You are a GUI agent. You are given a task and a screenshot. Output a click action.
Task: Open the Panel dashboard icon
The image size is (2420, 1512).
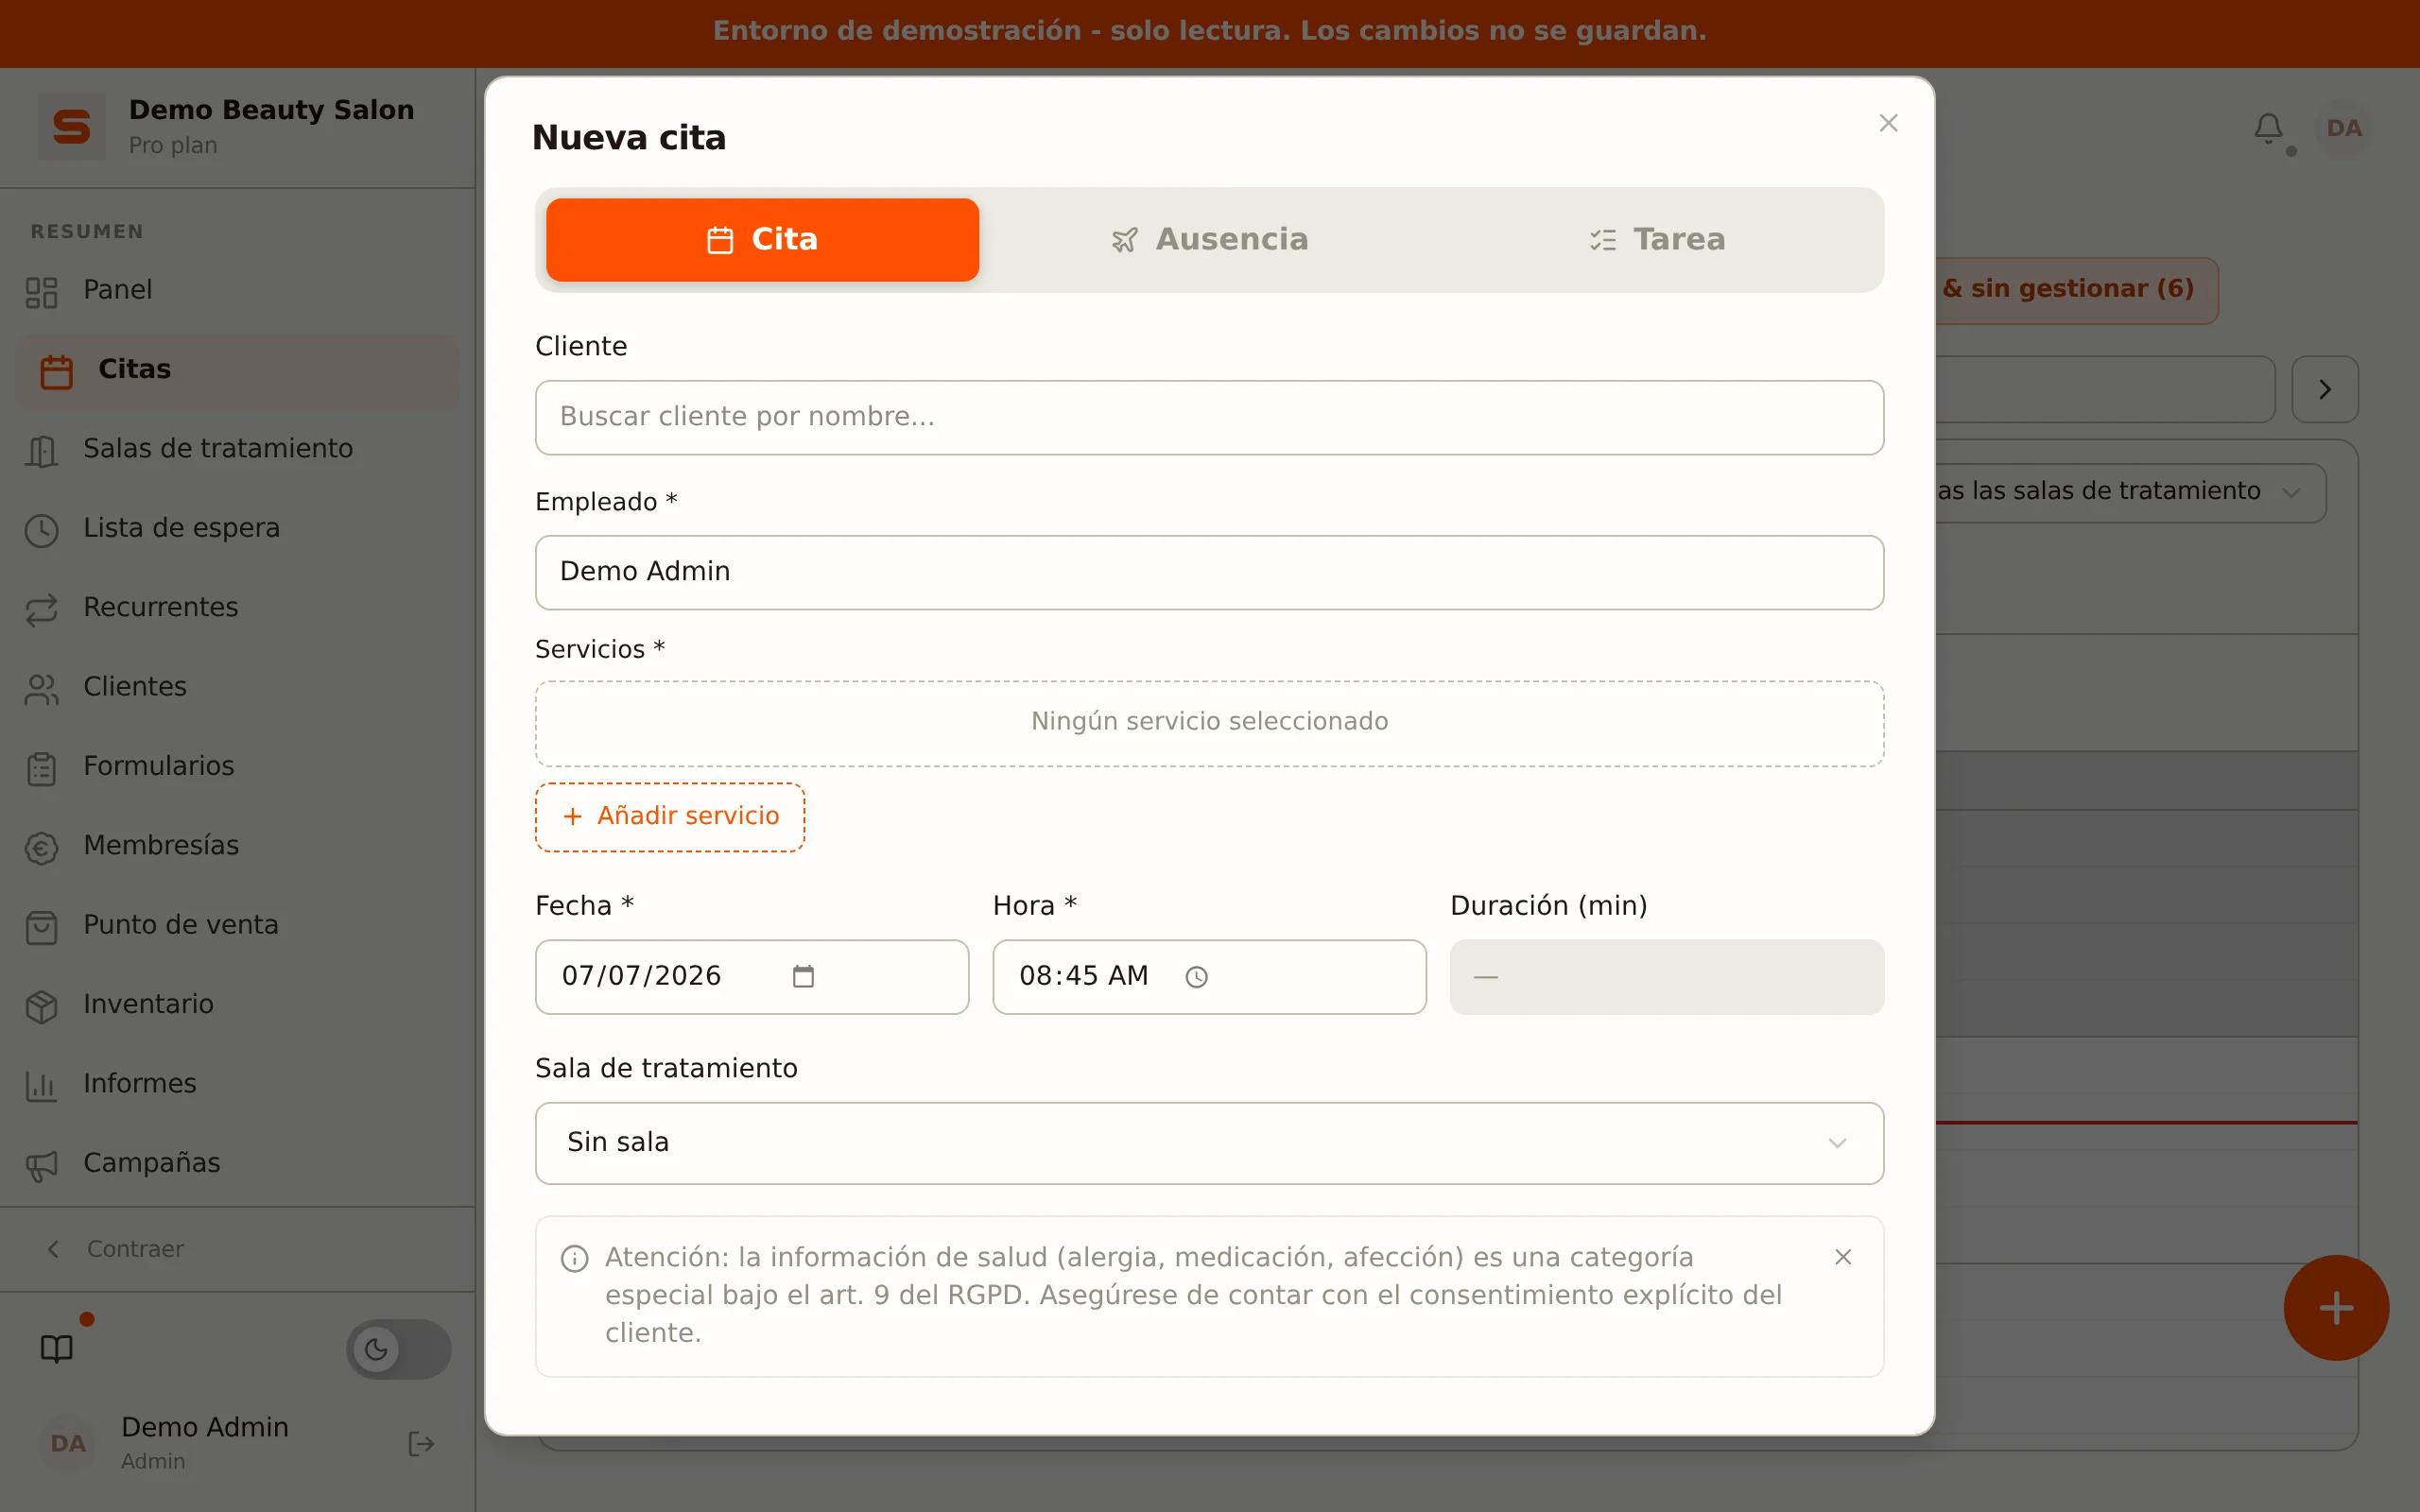coord(41,292)
